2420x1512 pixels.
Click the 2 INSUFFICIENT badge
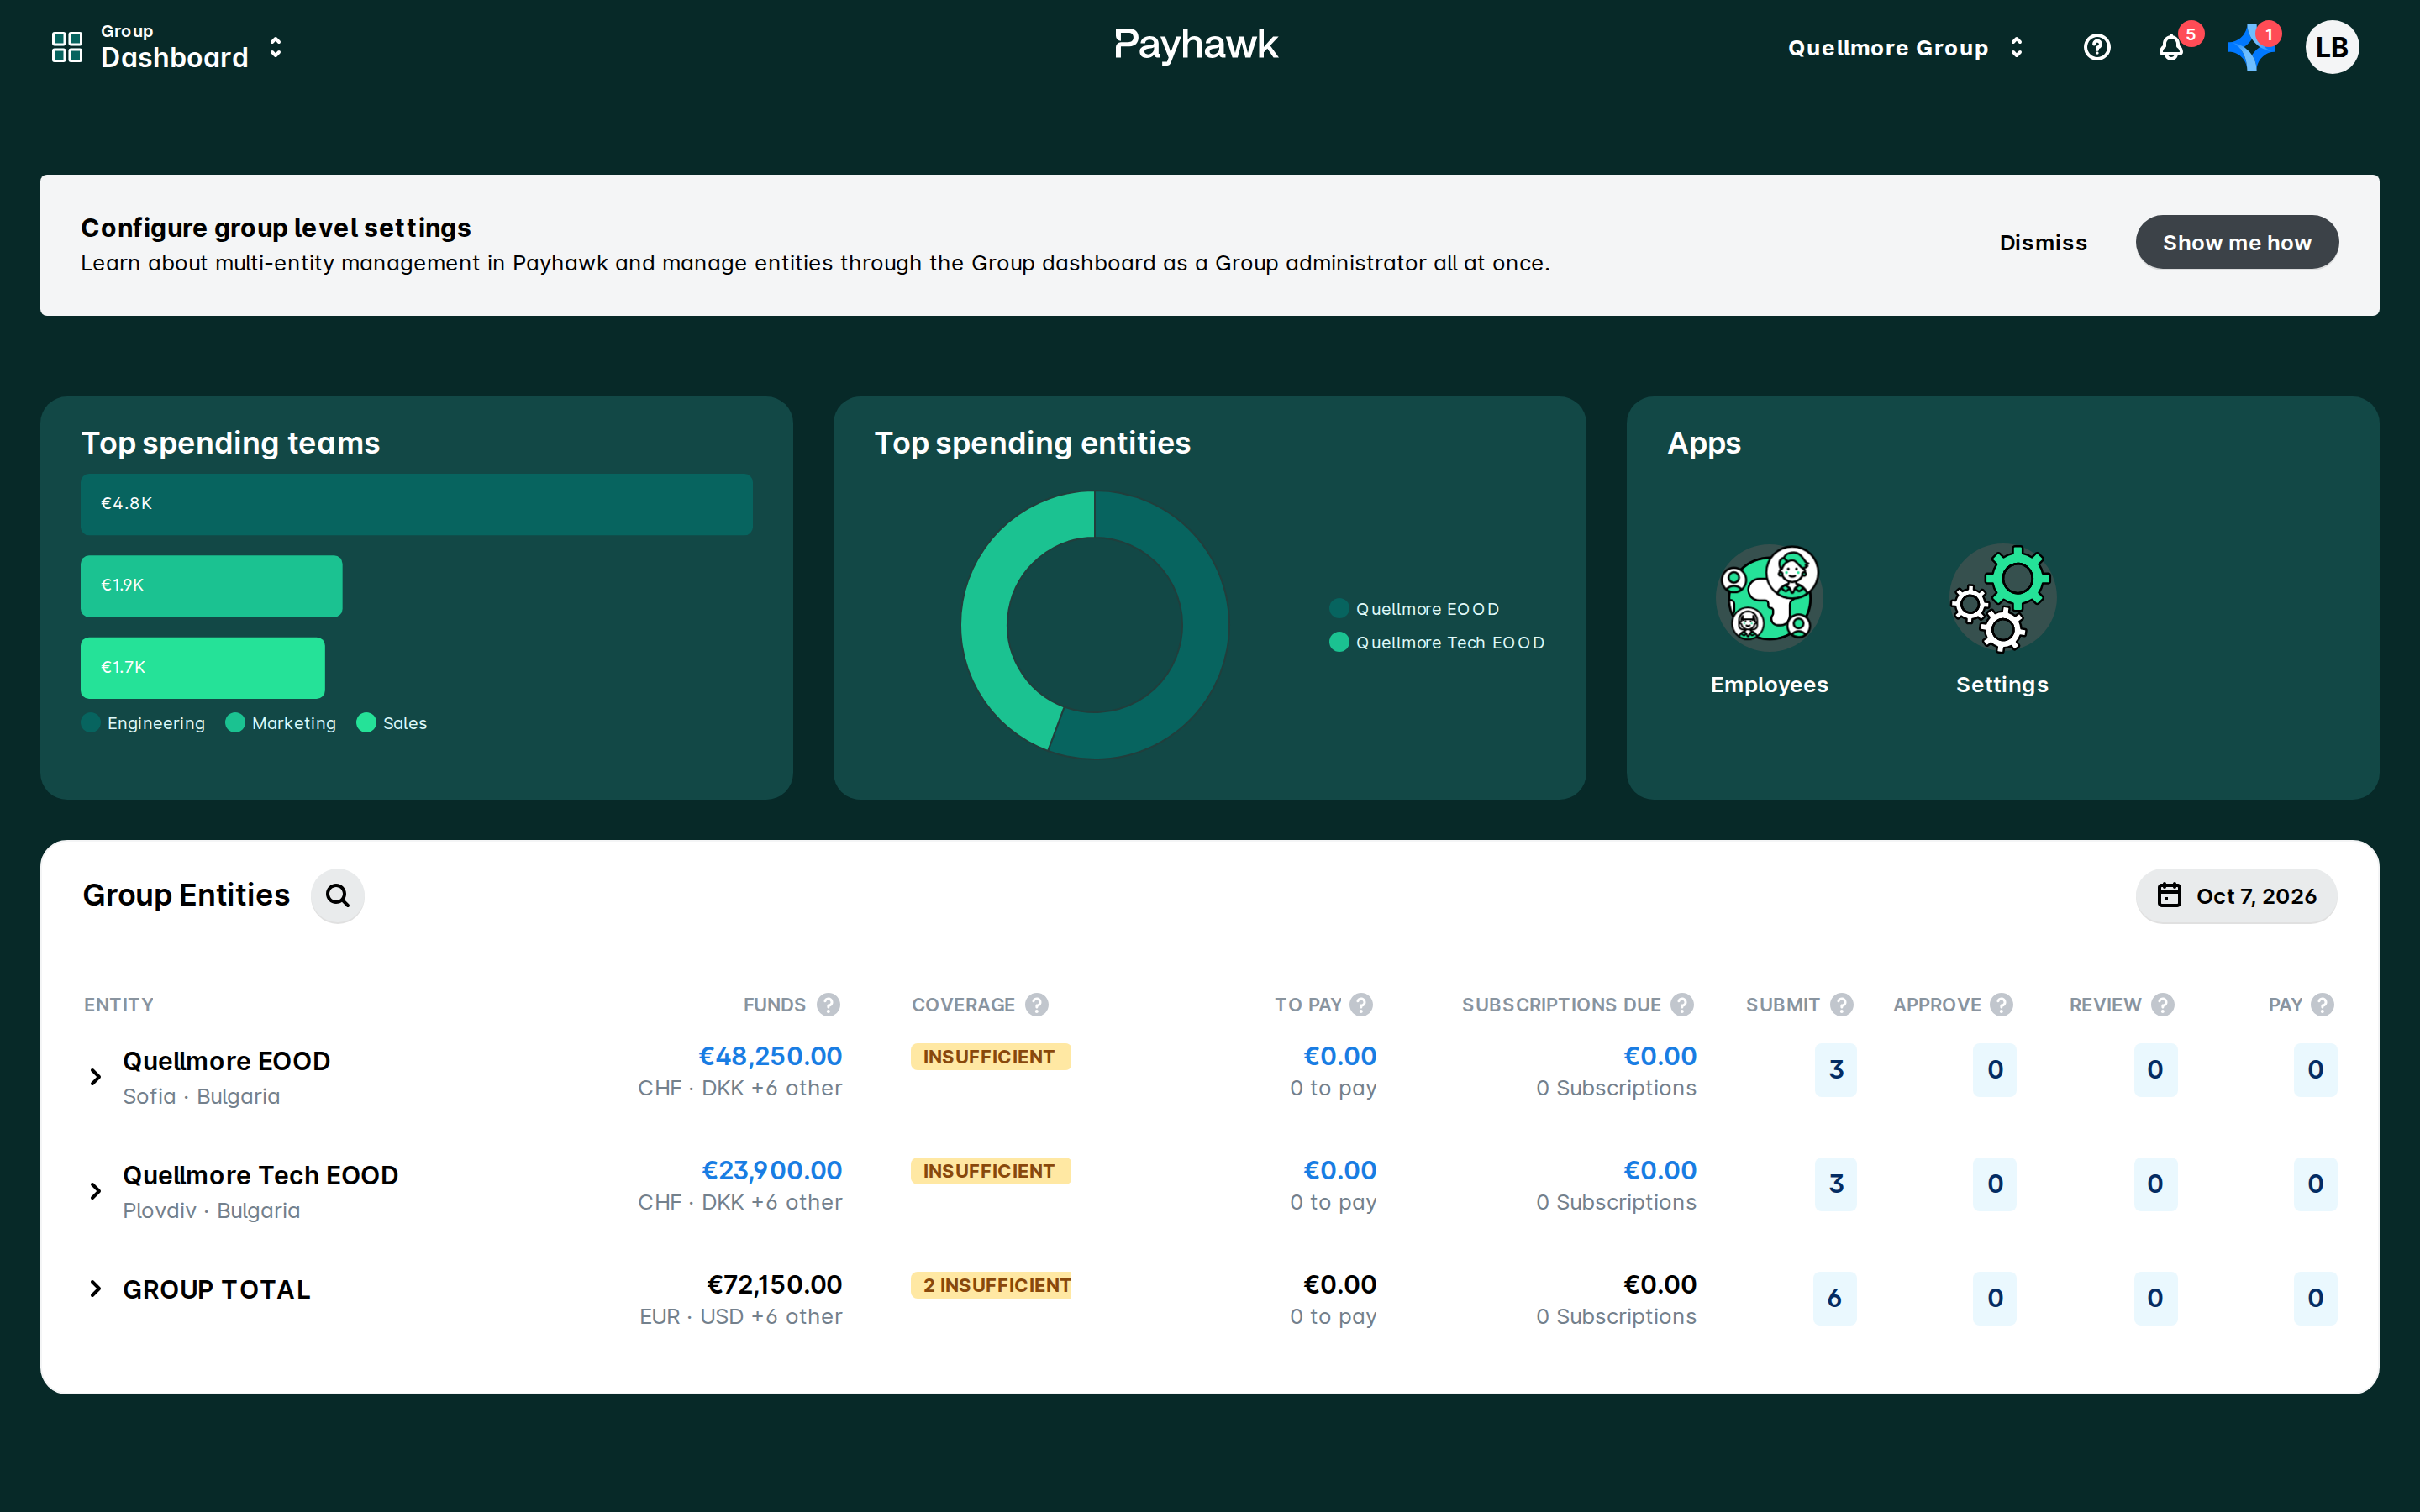[x=990, y=1285]
